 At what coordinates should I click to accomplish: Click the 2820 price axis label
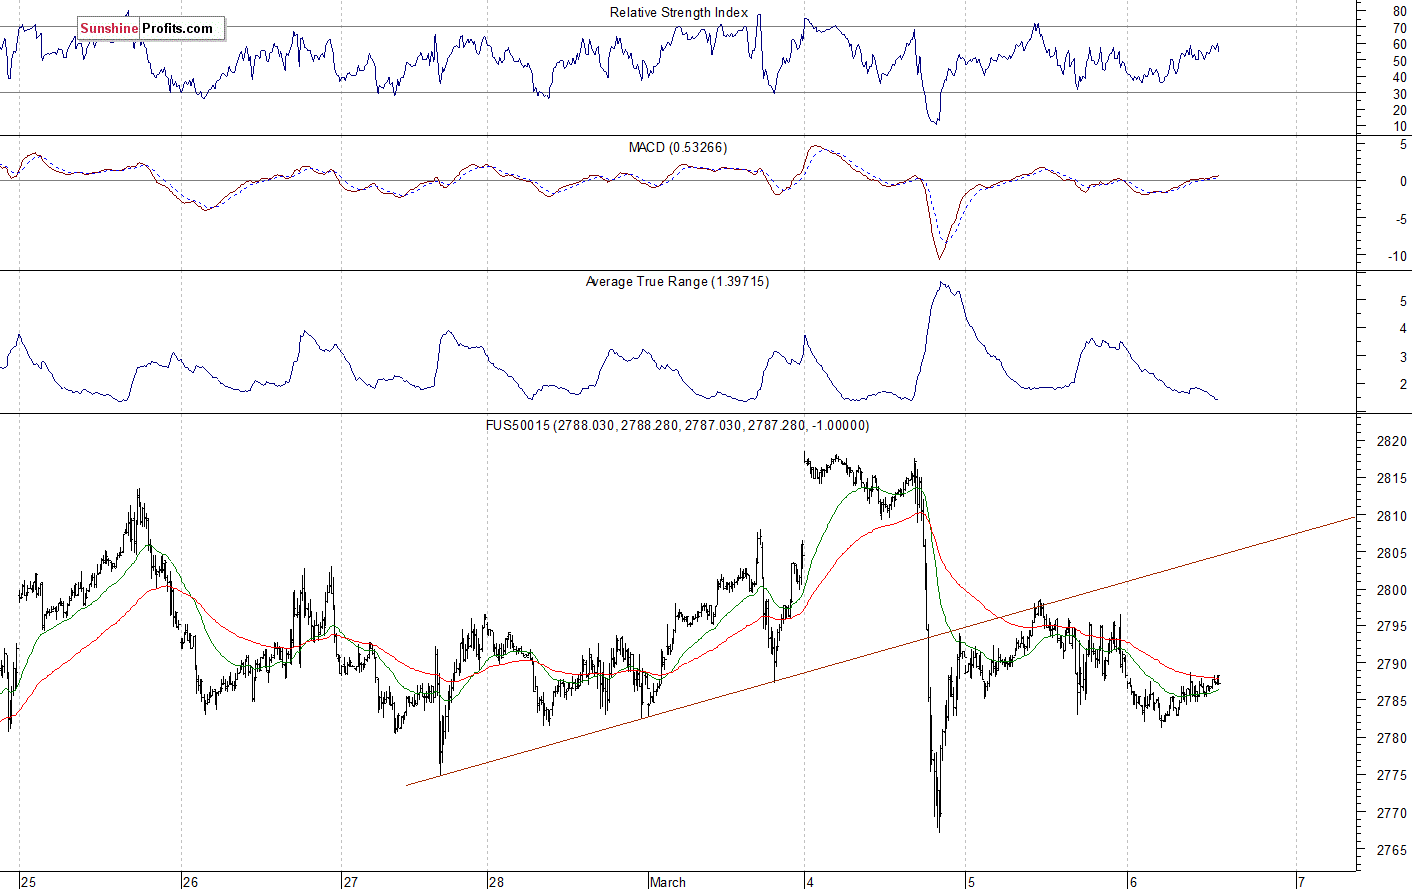point(1392,442)
